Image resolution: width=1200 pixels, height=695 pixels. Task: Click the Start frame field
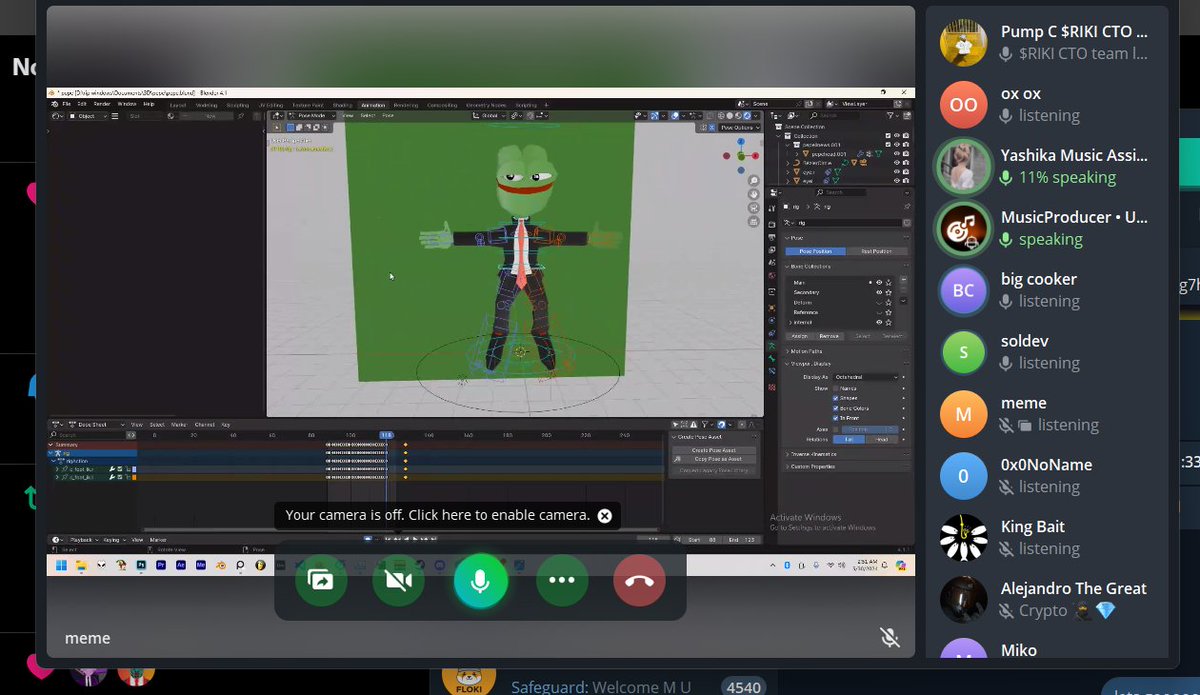click(x=703, y=540)
